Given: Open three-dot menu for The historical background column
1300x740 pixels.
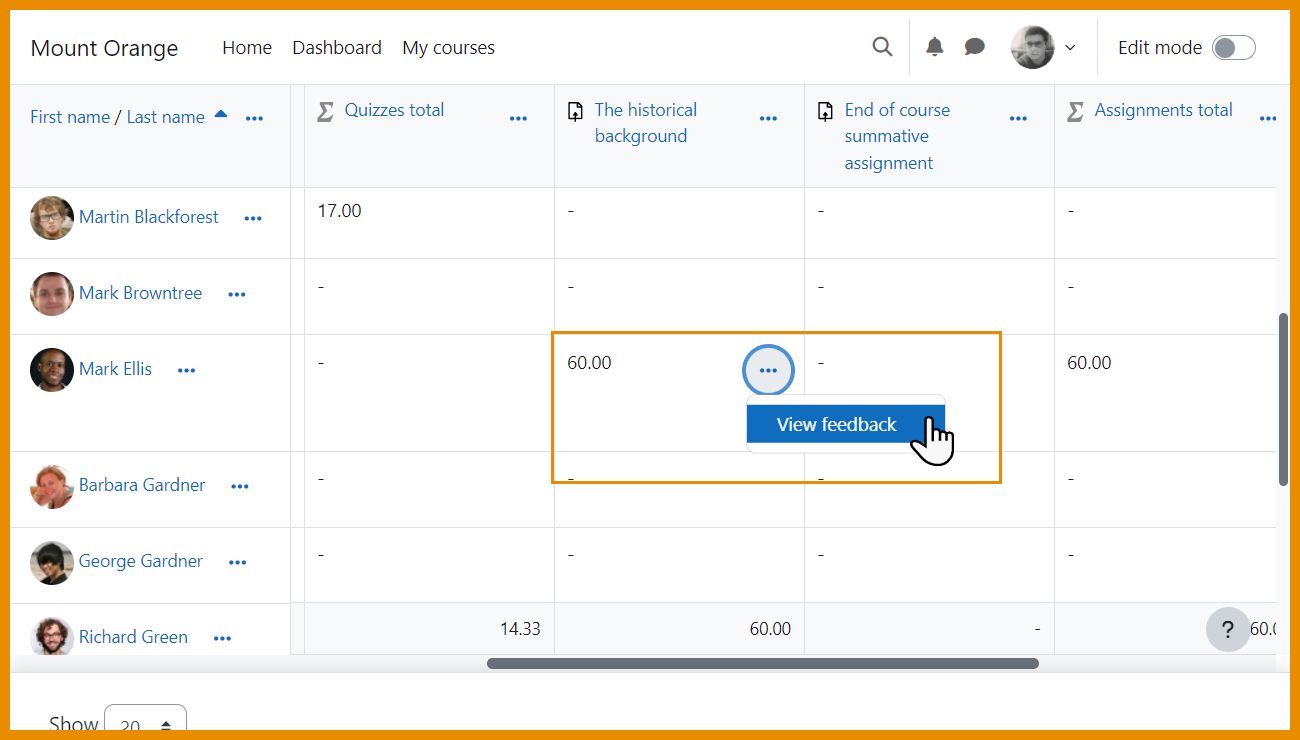Looking at the screenshot, I should pyautogui.click(x=768, y=118).
